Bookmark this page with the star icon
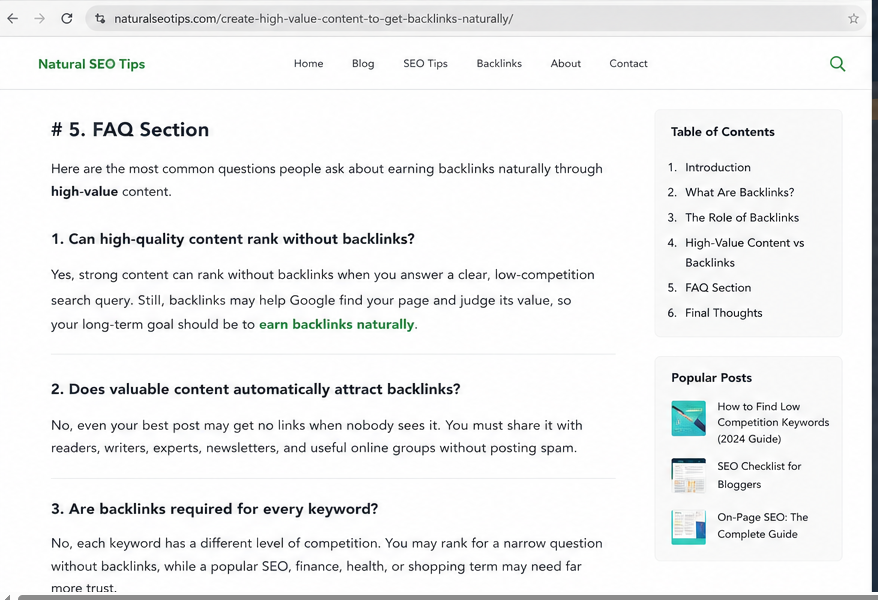The image size is (878, 600). point(853,18)
